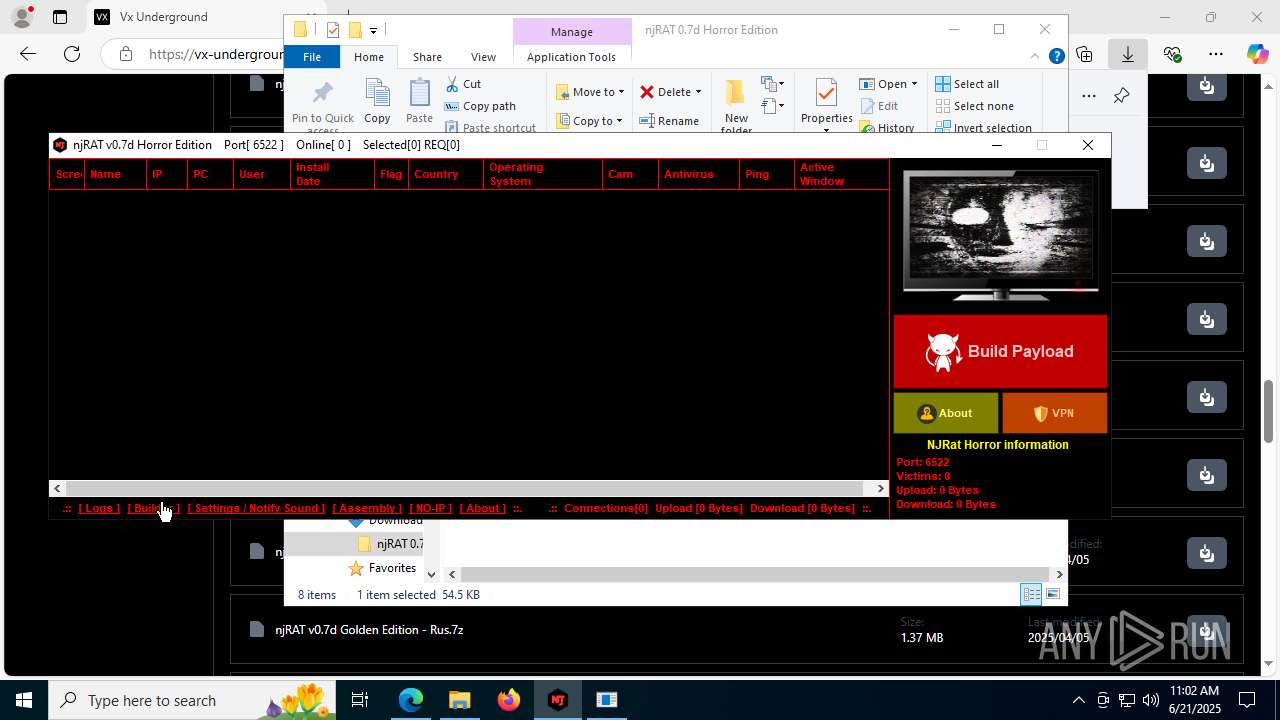Open the Edge Copilot icon
This screenshot has width=1280, height=720.
1257,54
